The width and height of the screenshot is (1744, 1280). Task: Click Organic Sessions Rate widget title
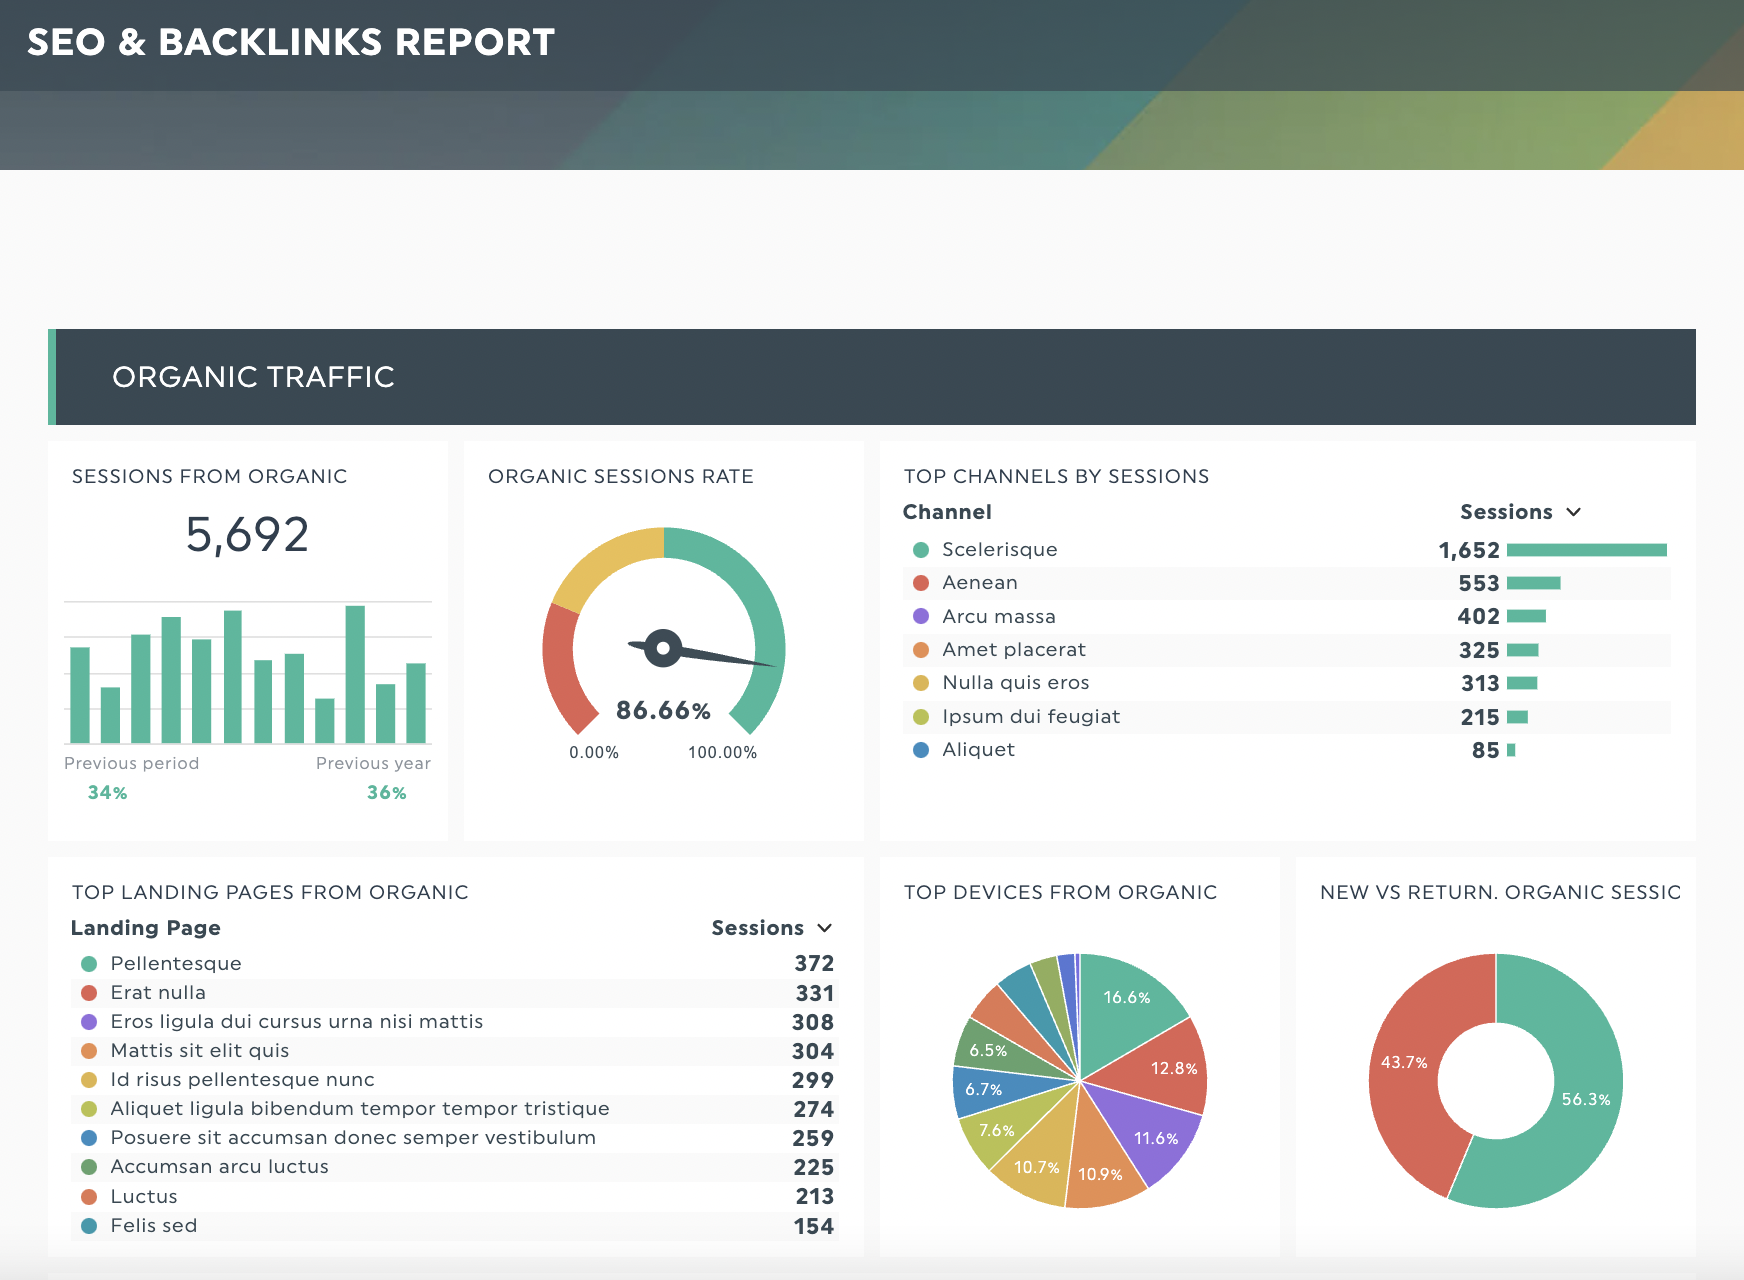coord(621,476)
